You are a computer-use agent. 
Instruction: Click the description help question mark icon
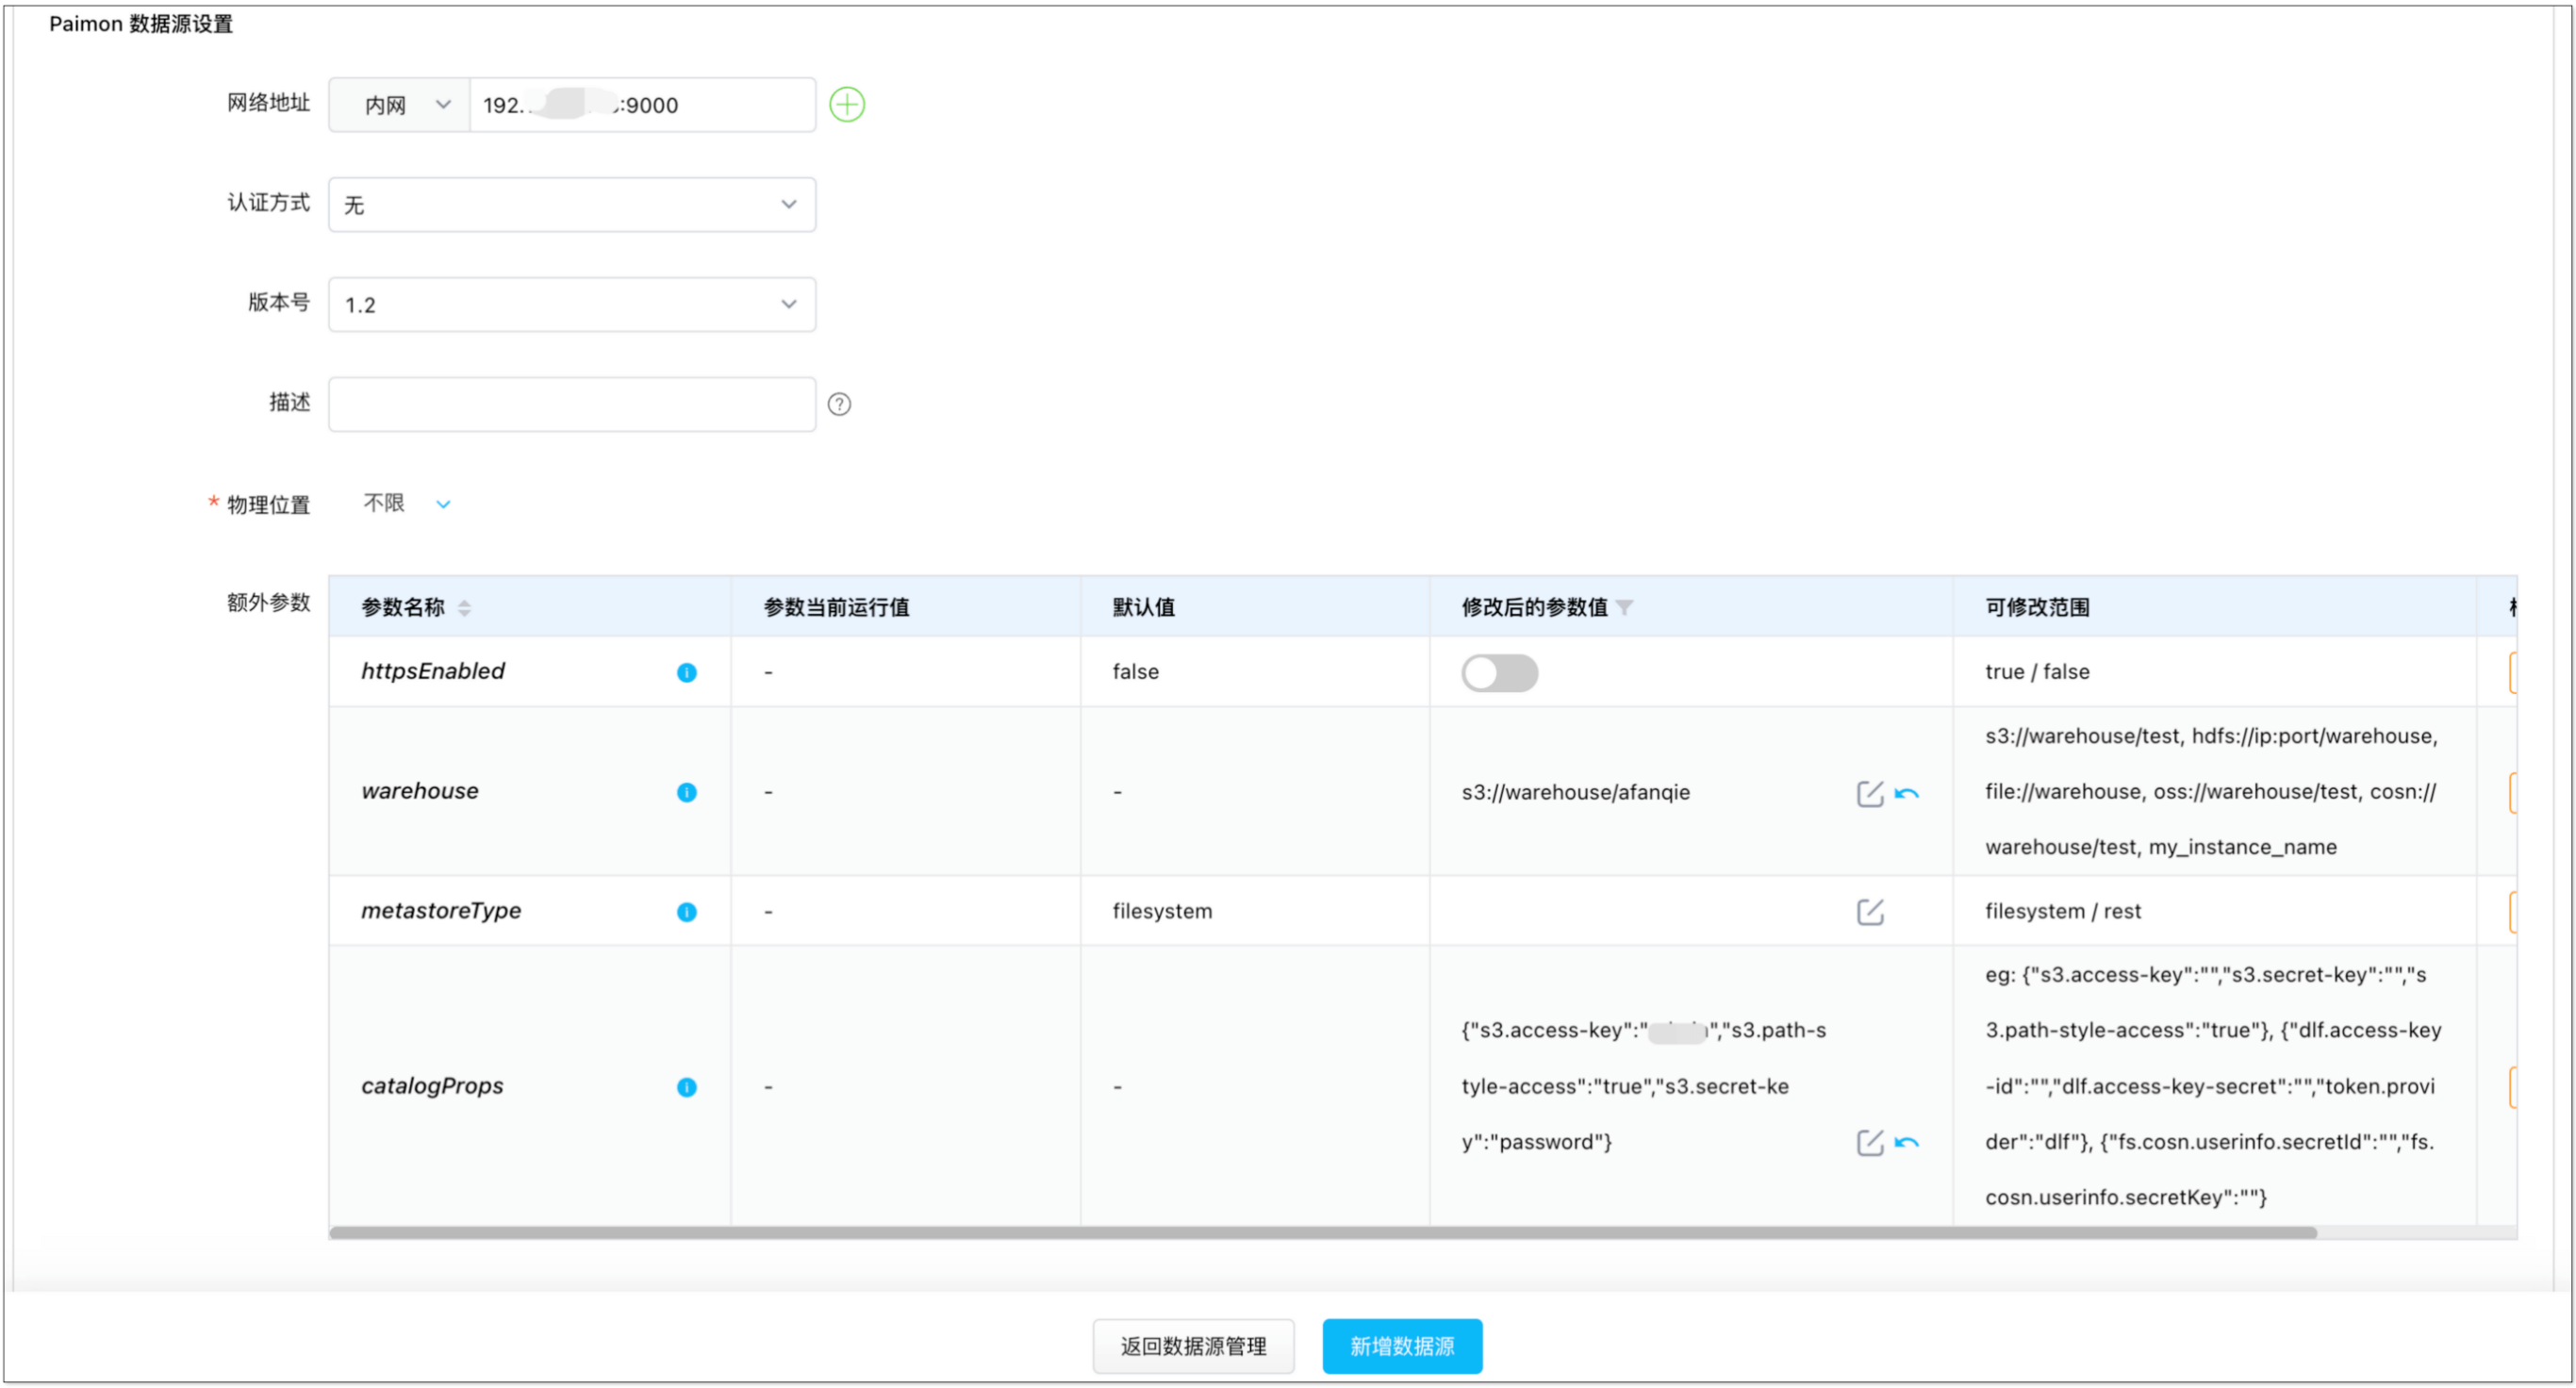pyautogui.click(x=839, y=404)
